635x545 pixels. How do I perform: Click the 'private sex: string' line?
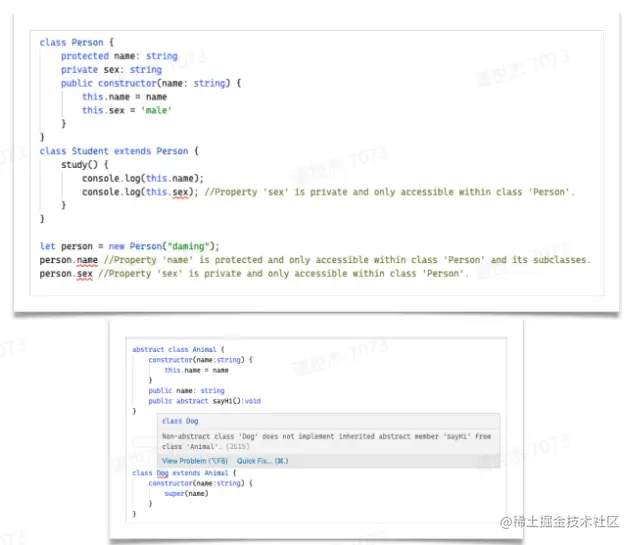[111, 70]
